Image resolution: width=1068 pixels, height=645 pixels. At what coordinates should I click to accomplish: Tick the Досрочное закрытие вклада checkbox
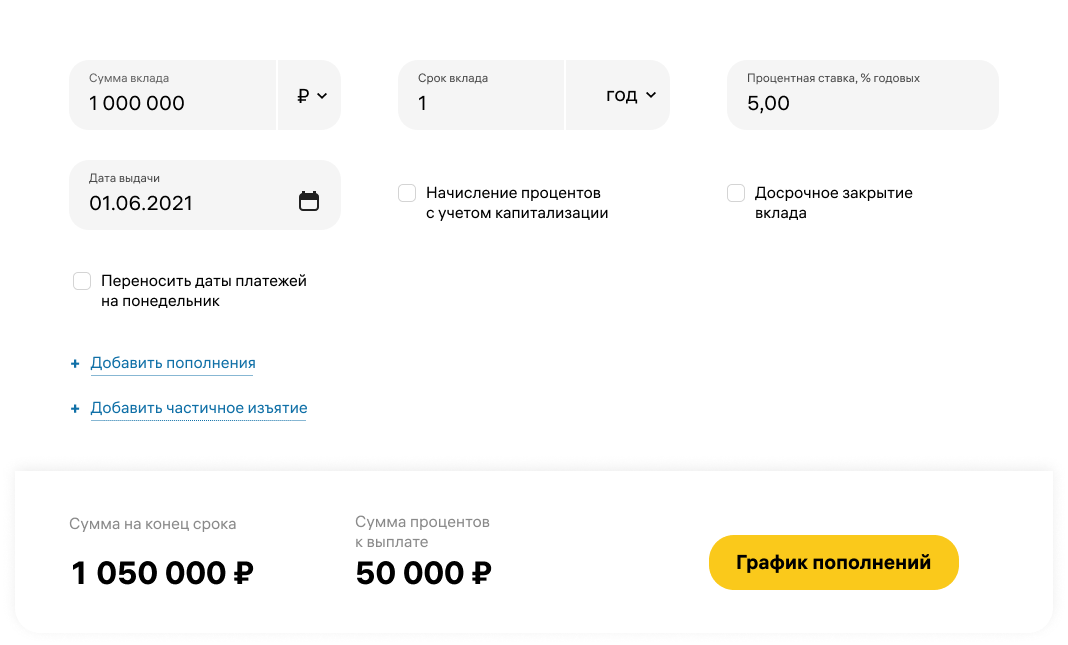coord(736,193)
